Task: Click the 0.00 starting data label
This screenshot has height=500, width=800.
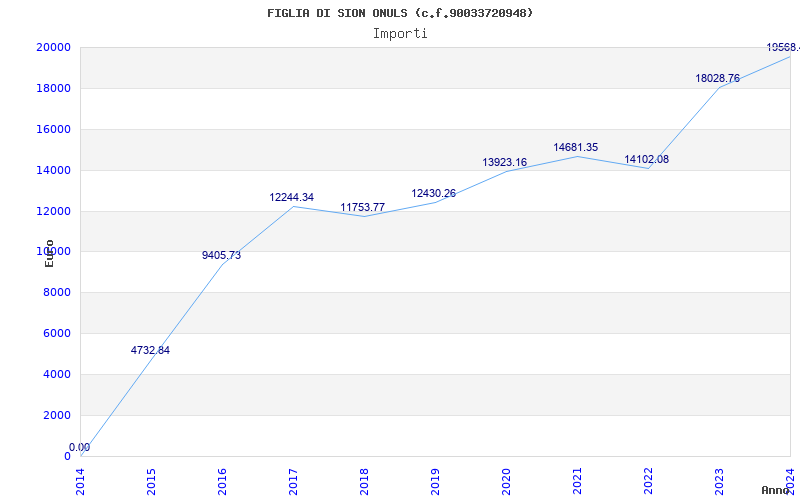Action: point(79,448)
